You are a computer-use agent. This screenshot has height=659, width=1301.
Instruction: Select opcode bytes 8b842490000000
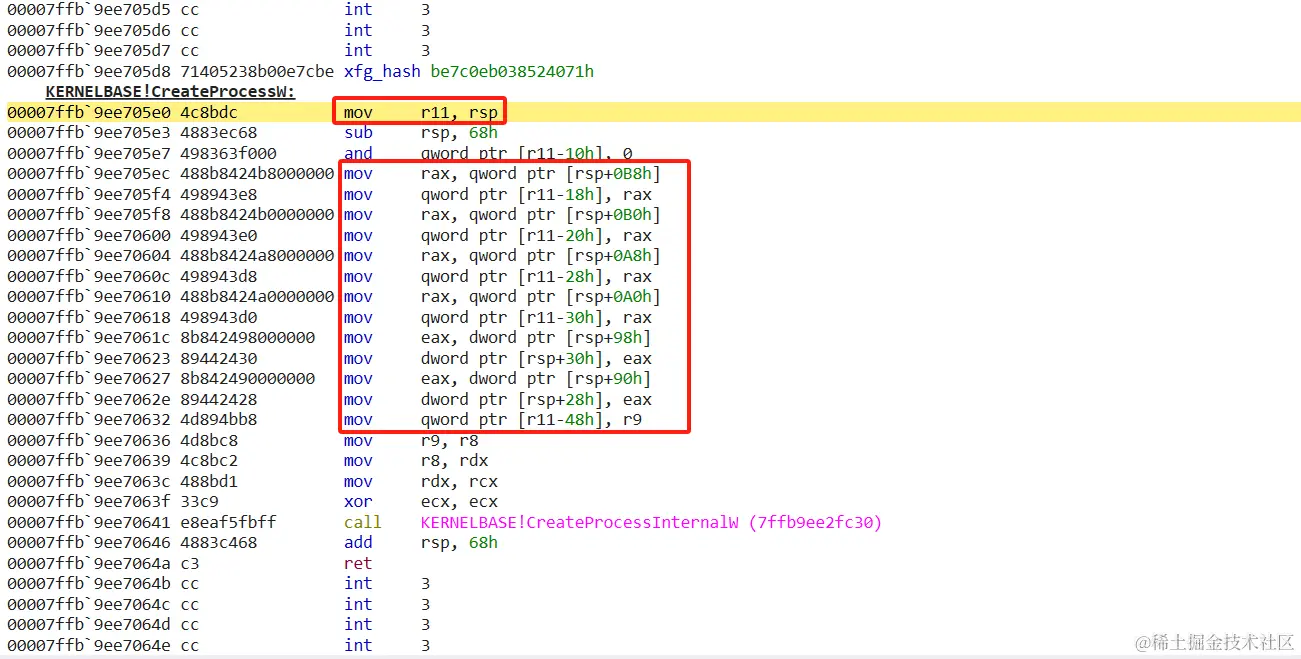tap(247, 379)
